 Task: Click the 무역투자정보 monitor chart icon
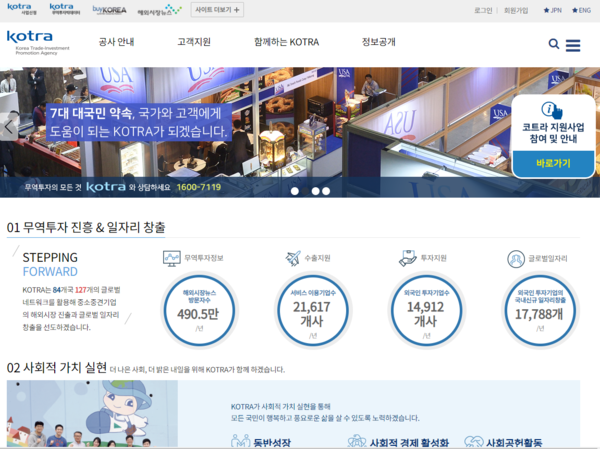click(x=171, y=258)
